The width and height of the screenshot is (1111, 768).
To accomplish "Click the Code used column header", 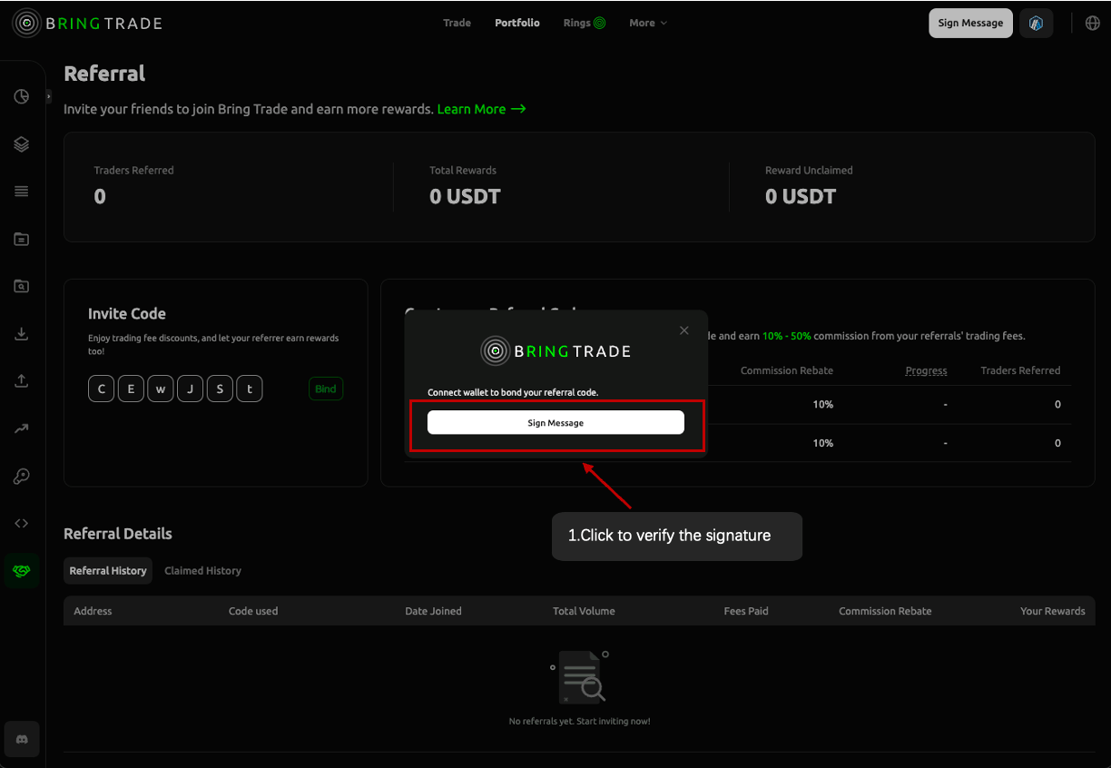I will pos(253,611).
